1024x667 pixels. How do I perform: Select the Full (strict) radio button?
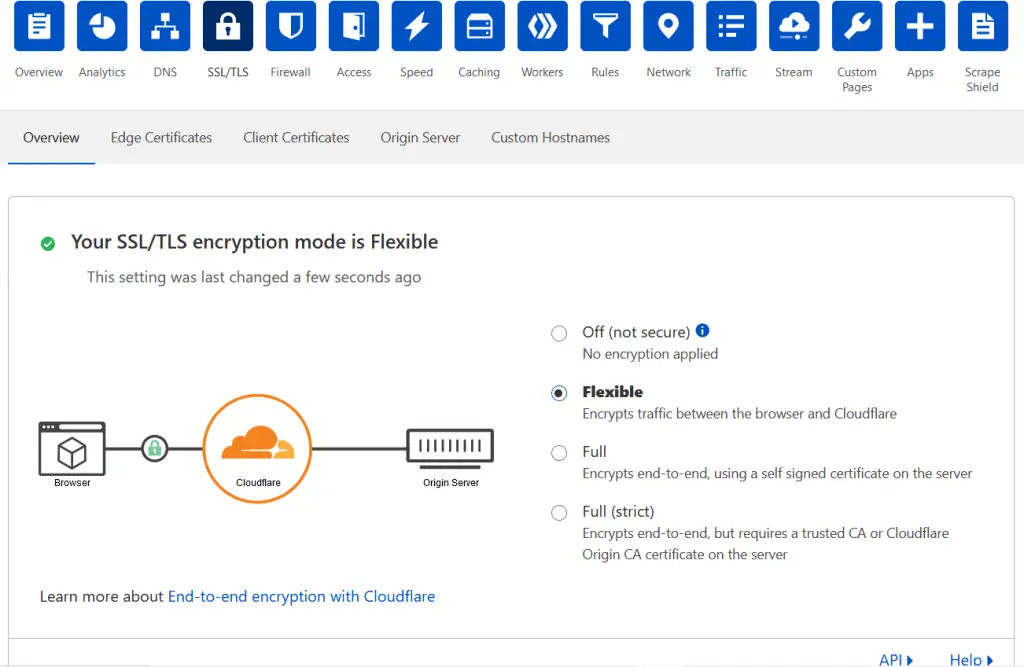click(559, 513)
